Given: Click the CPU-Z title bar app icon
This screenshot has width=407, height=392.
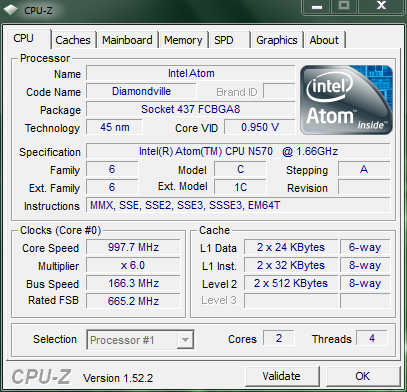Looking at the screenshot, I should pos(11,10).
